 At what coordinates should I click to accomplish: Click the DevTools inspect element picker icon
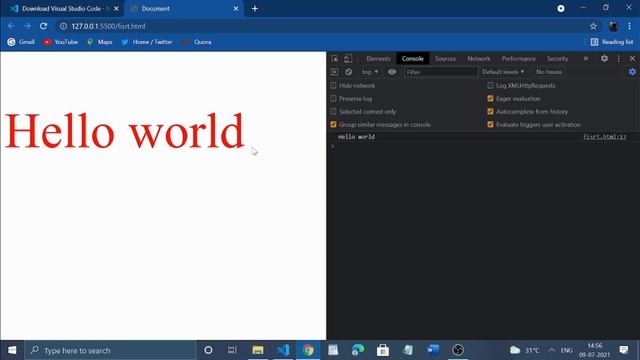click(335, 59)
